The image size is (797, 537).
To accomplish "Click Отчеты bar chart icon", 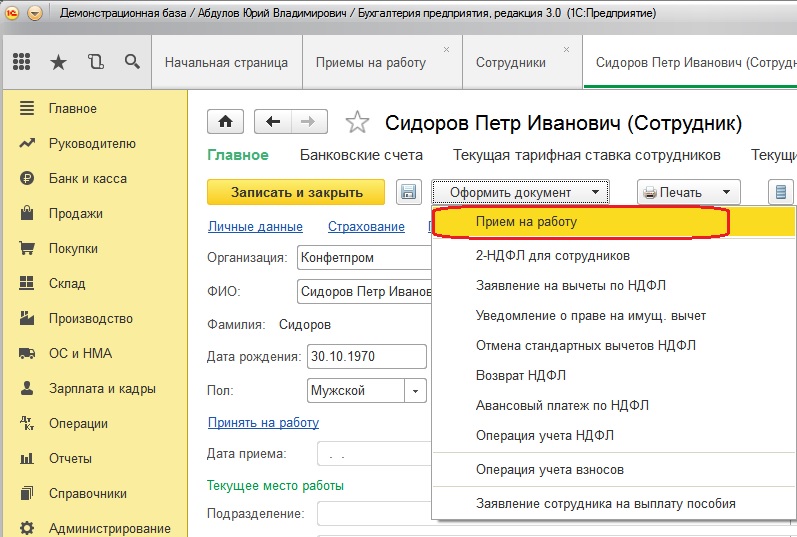I will point(27,458).
